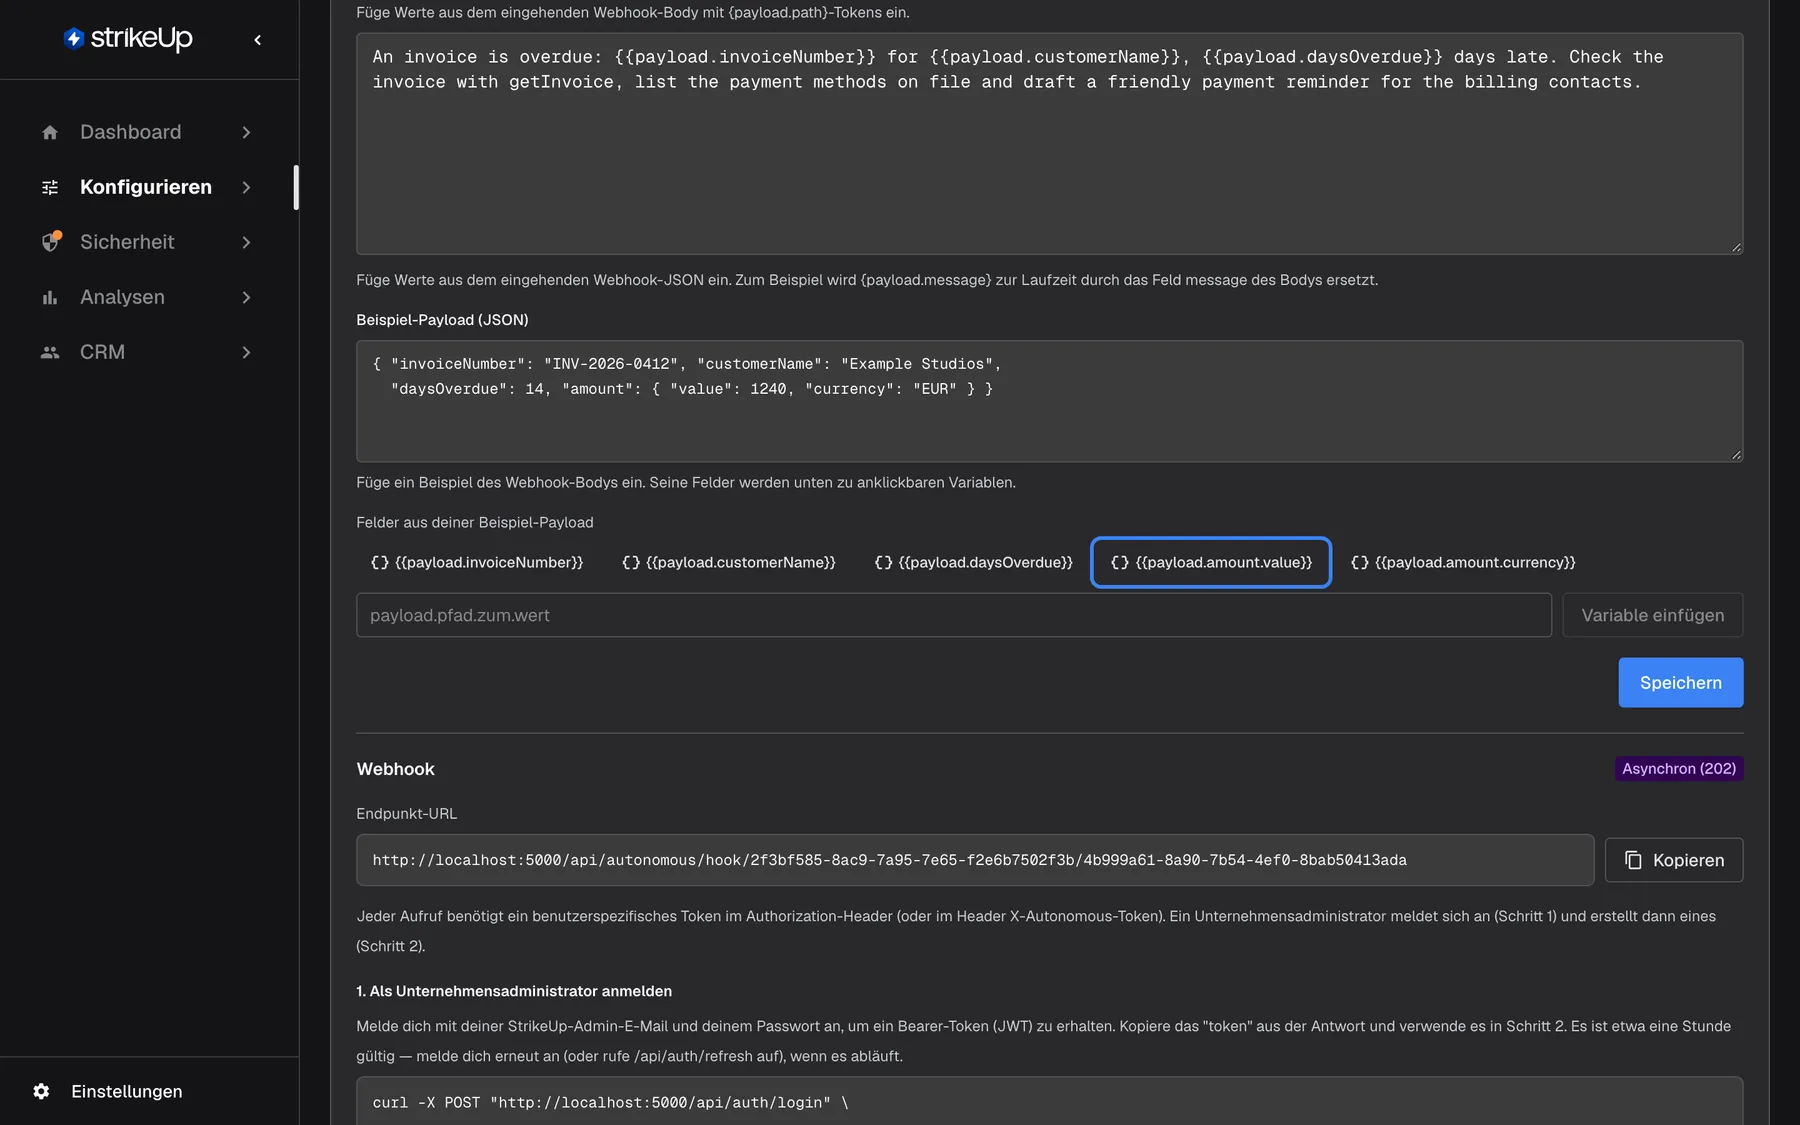The height and width of the screenshot is (1125, 1800).
Task: Click the Beispiel-Payload (JSON) label
Action: click(442, 320)
